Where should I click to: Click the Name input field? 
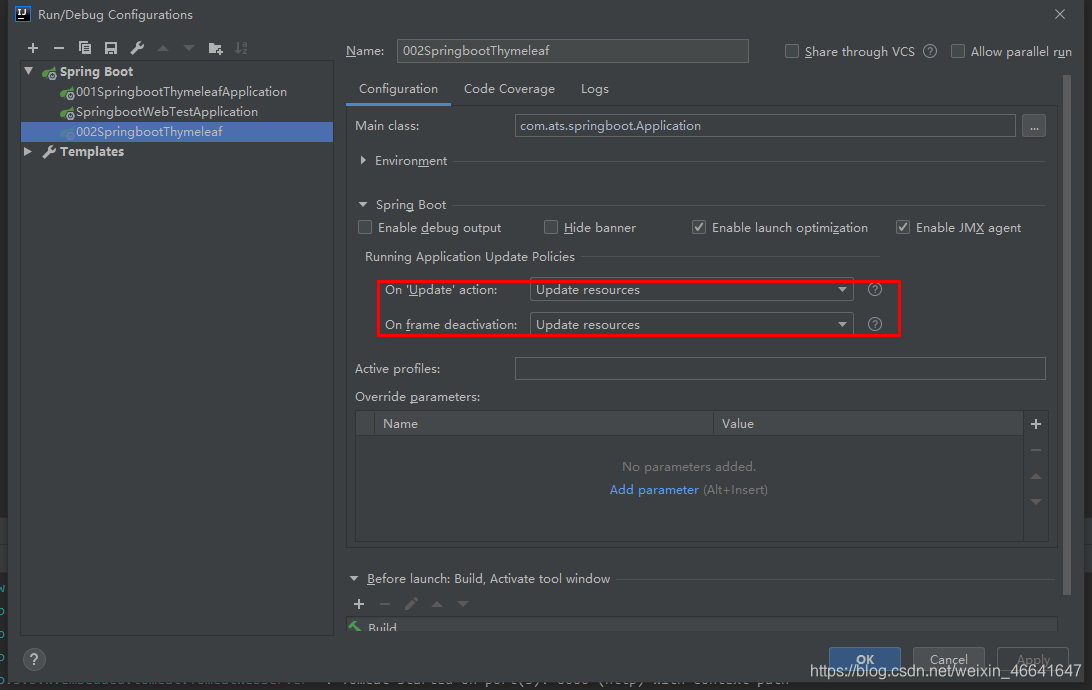pos(572,51)
